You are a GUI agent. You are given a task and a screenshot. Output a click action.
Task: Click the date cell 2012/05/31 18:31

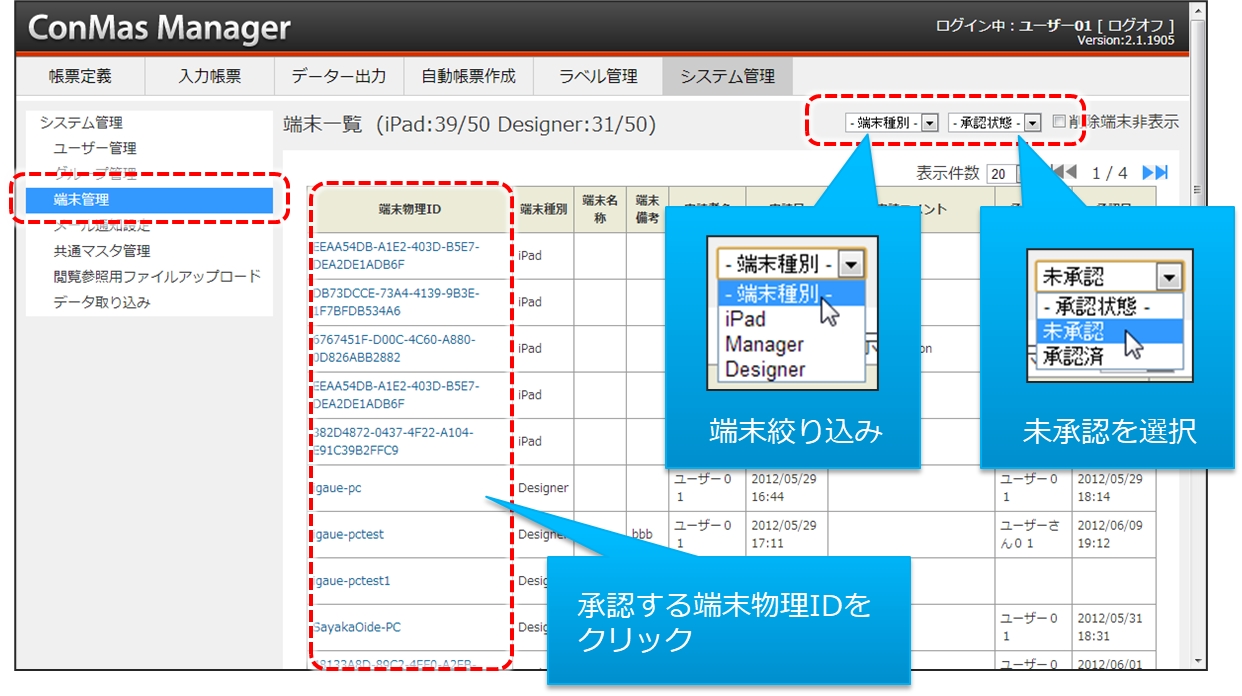pyautogui.click(x=1113, y=627)
